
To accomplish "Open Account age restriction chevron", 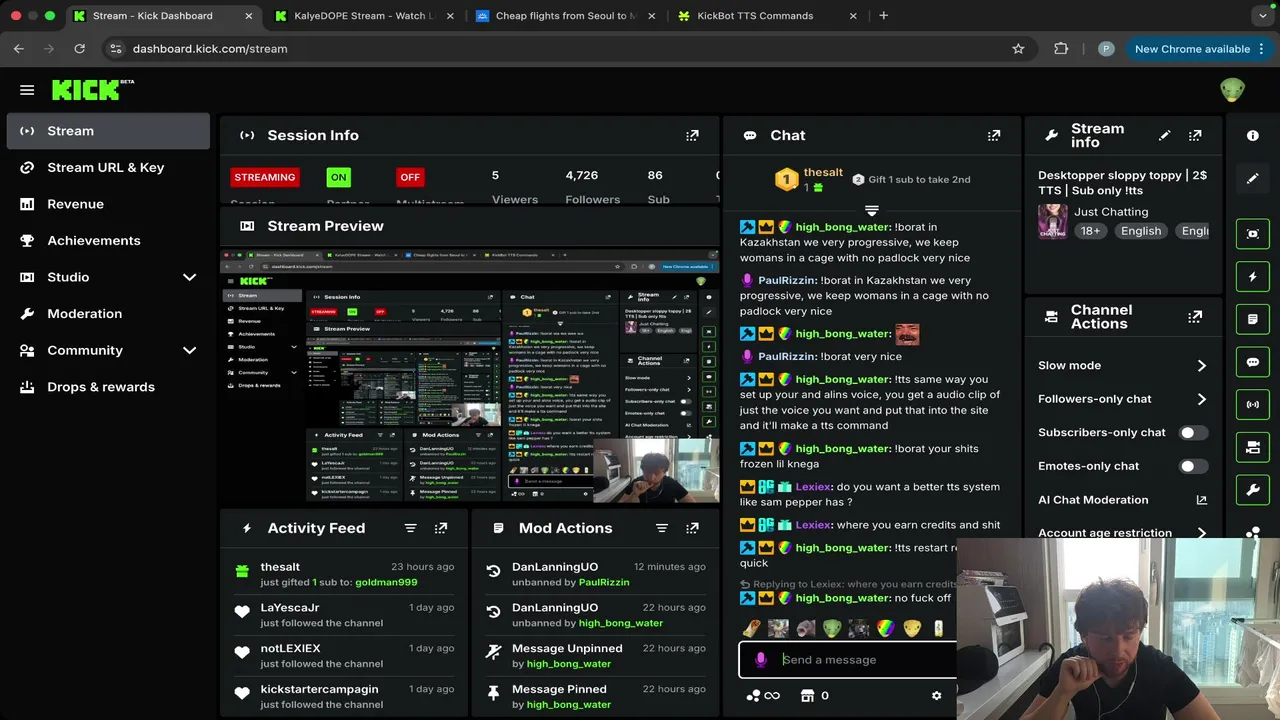I will (1201, 533).
